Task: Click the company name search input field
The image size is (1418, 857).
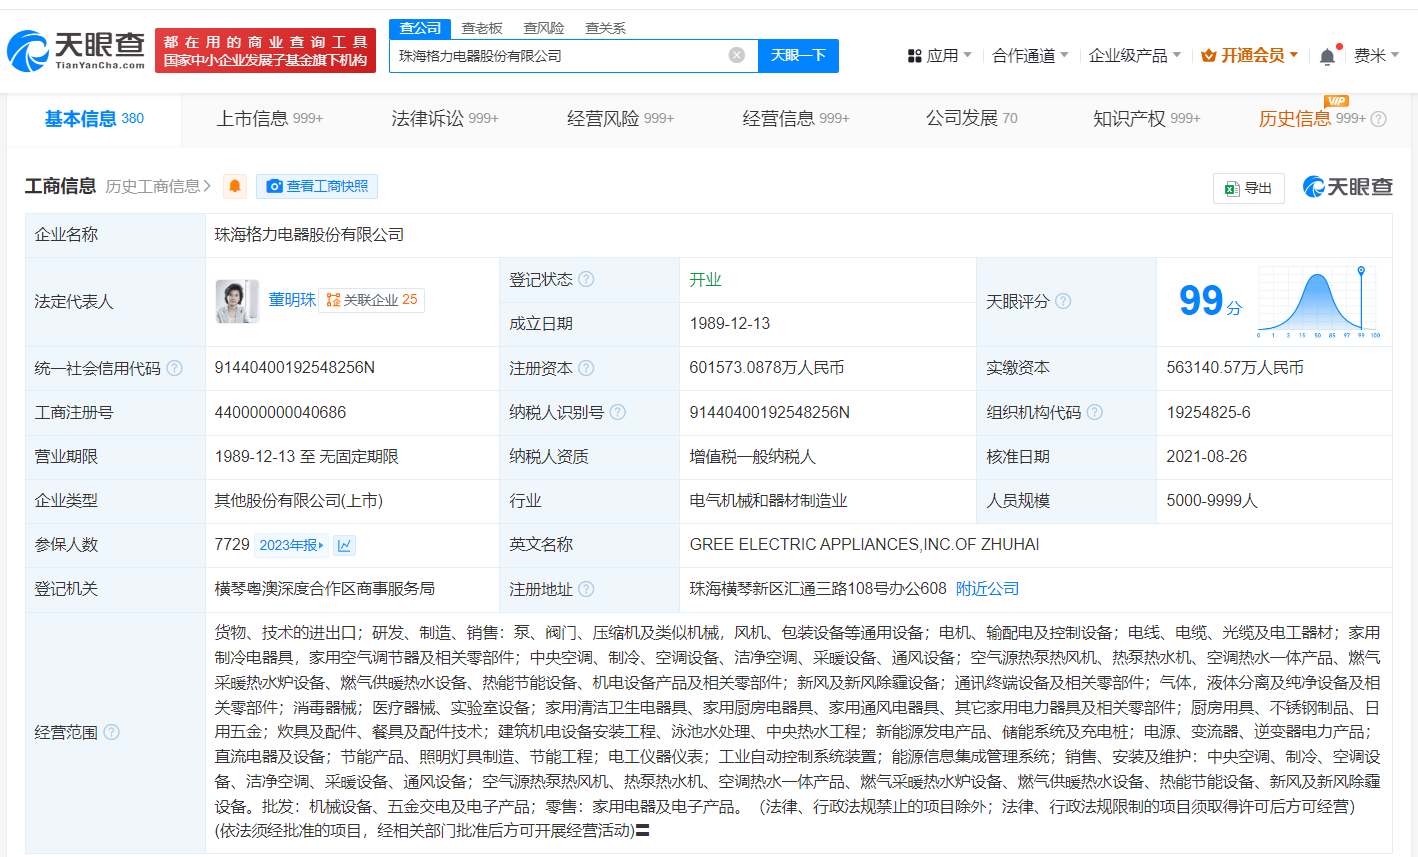Action: pyautogui.click(x=560, y=56)
